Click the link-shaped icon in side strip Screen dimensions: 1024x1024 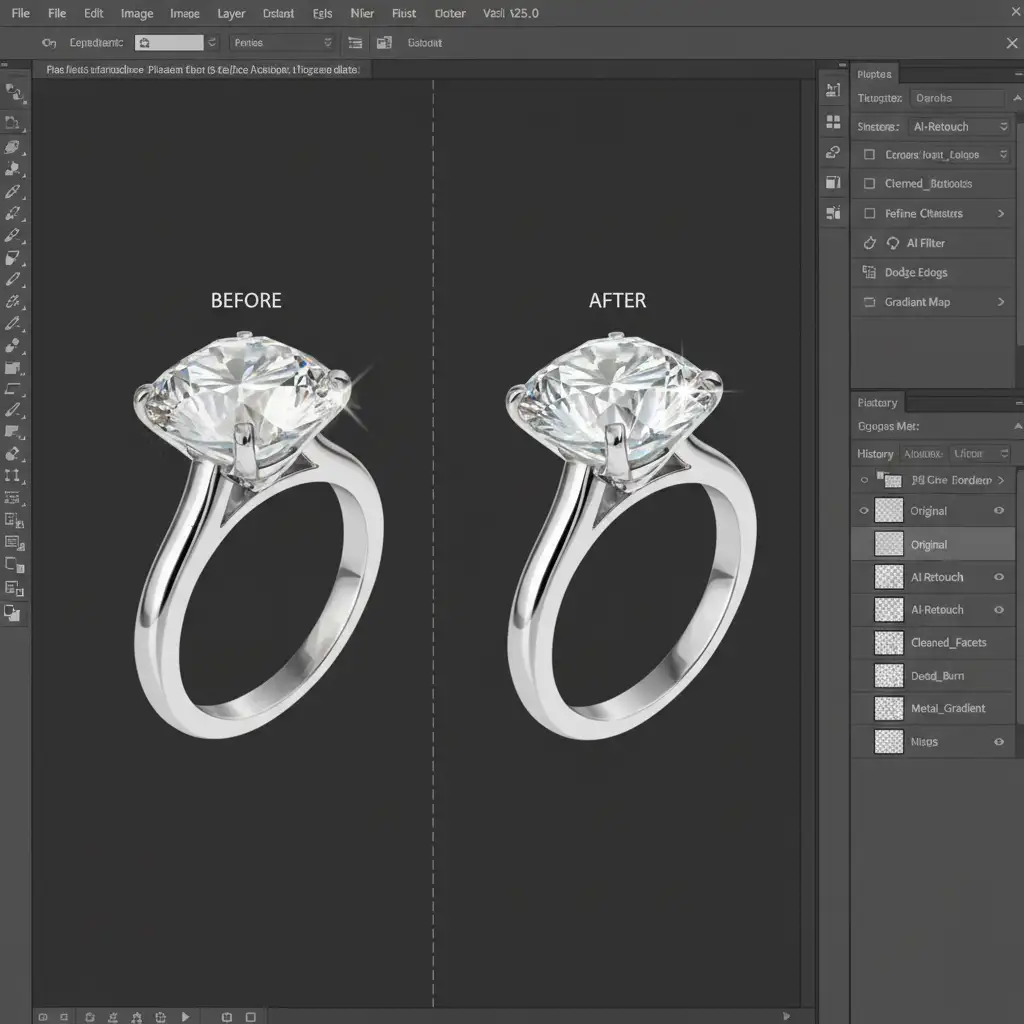pos(833,152)
